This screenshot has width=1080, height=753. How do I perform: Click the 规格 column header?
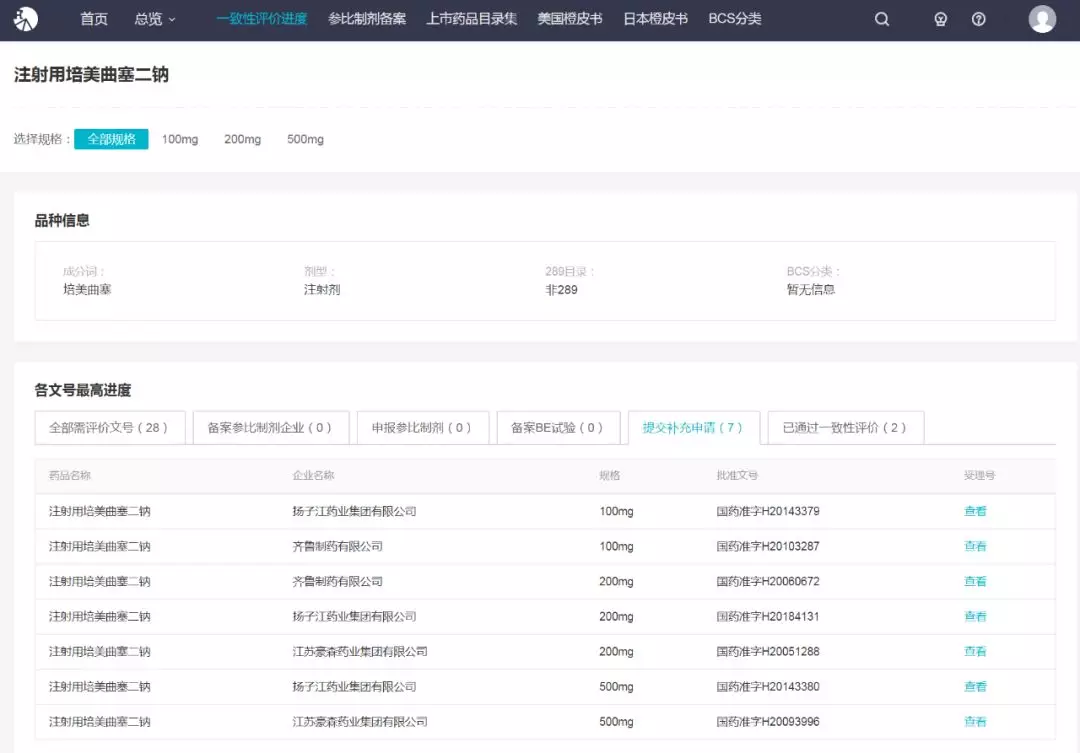tap(610, 475)
